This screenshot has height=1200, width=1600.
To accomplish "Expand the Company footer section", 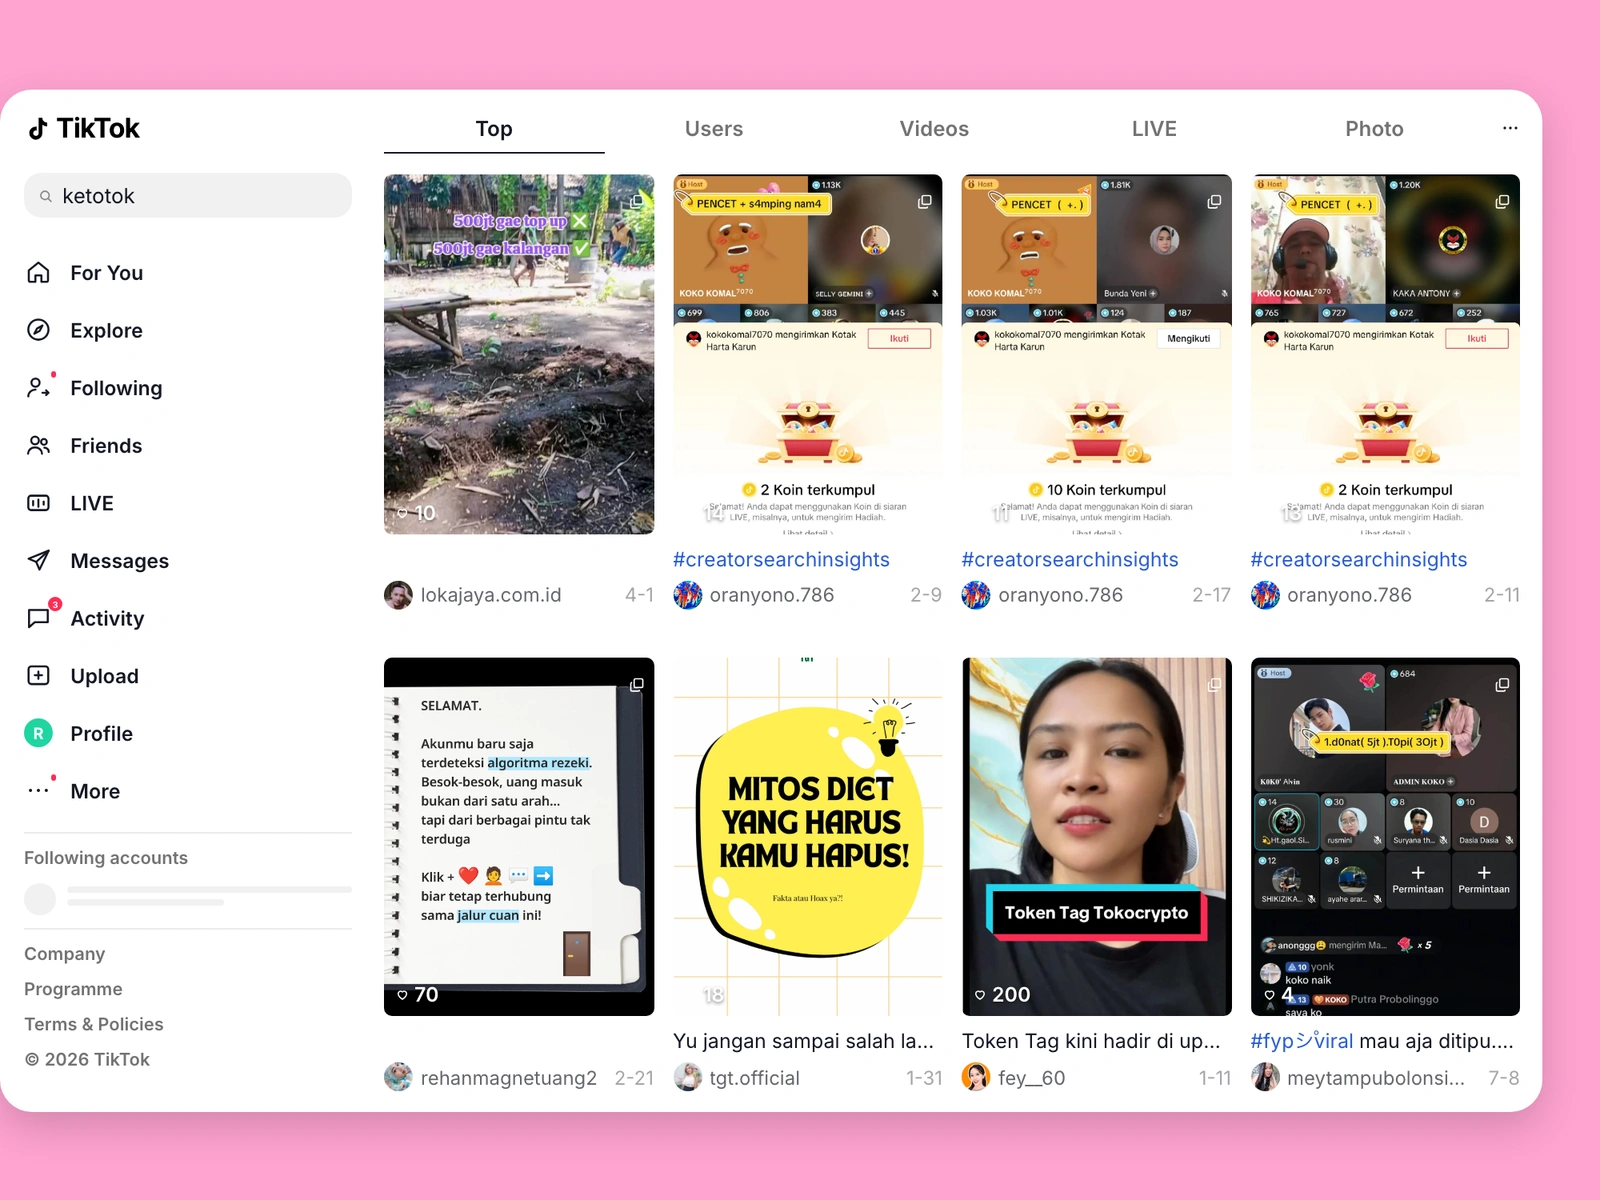I will tap(65, 954).
